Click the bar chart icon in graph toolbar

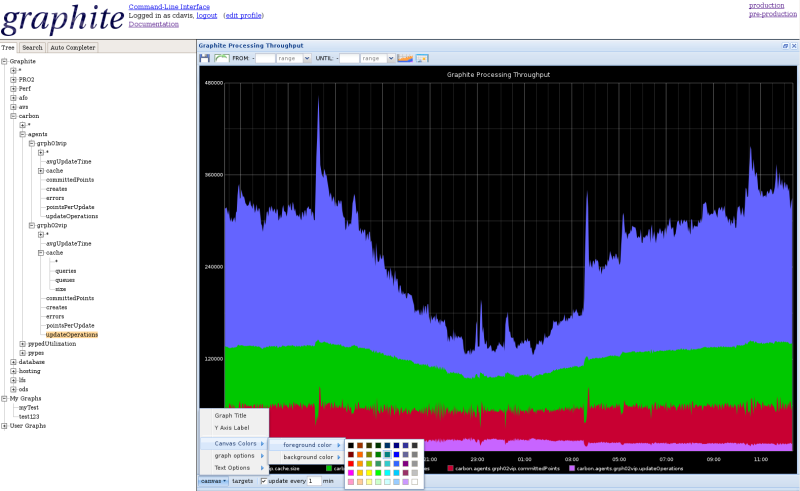[x=405, y=59]
